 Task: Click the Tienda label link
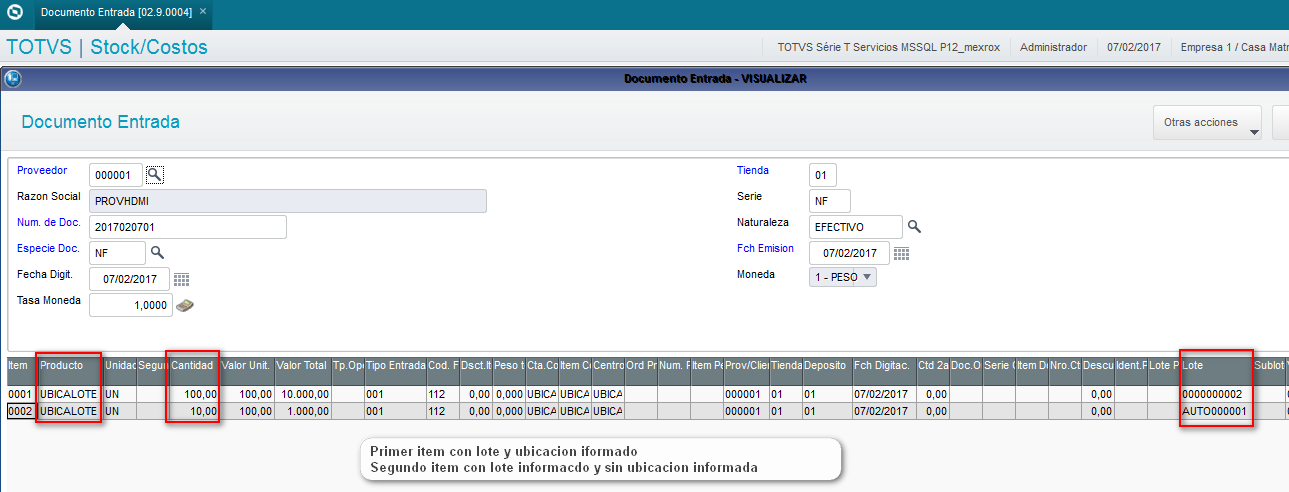point(754,170)
